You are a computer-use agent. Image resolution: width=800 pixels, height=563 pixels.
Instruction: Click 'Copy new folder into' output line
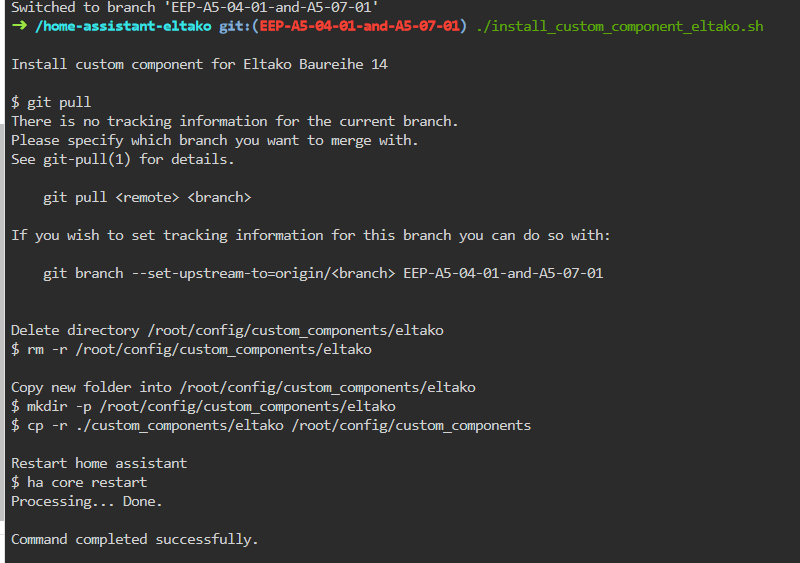point(243,387)
